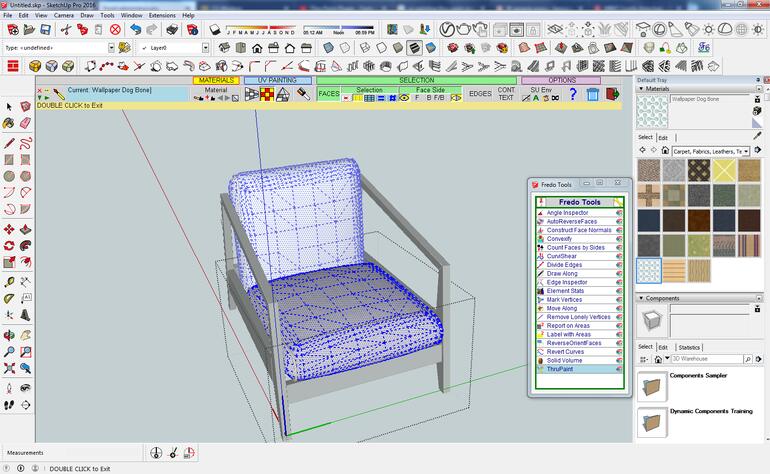The height and width of the screenshot is (474, 770).
Task: Click the shadow time-of-day slider
Action: click(338, 29)
